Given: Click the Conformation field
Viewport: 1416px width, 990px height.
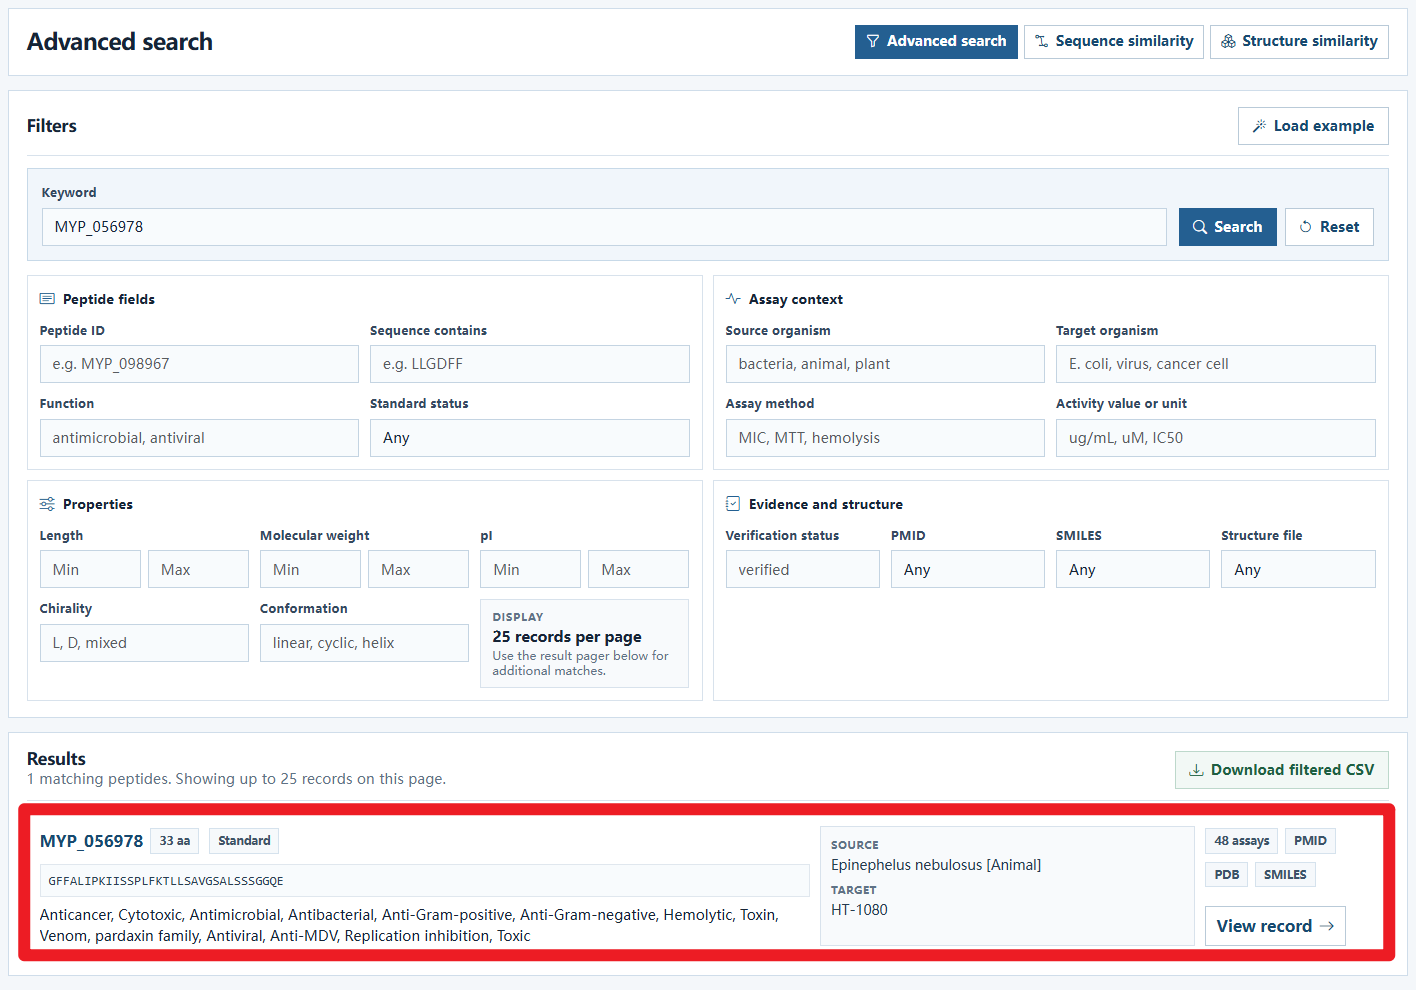Looking at the screenshot, I should tap(364, 643).
